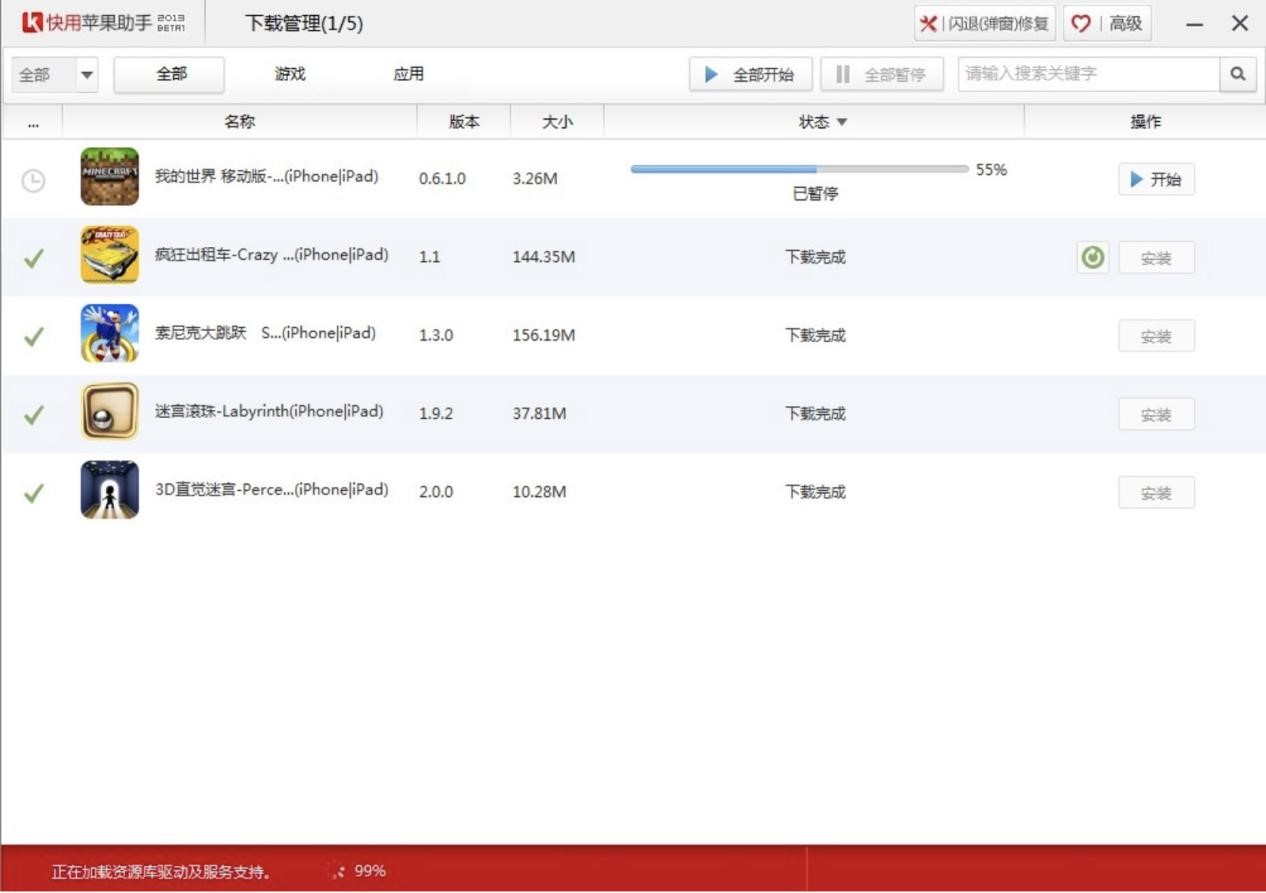1266x893 pixels.
Task: Click the clock status icon for 我的世界
Action: 33,180
